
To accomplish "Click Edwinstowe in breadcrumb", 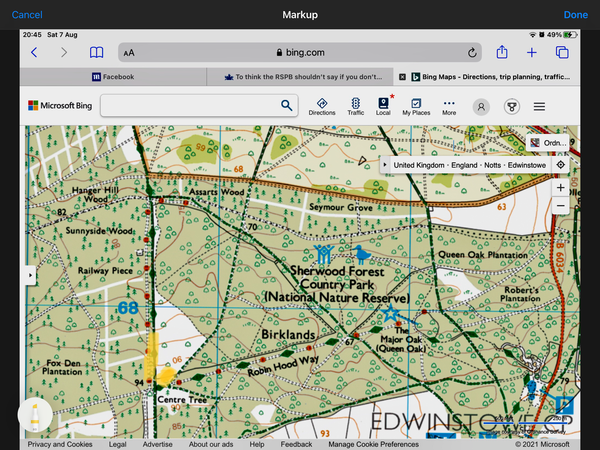I will click(x=527, y=165).
